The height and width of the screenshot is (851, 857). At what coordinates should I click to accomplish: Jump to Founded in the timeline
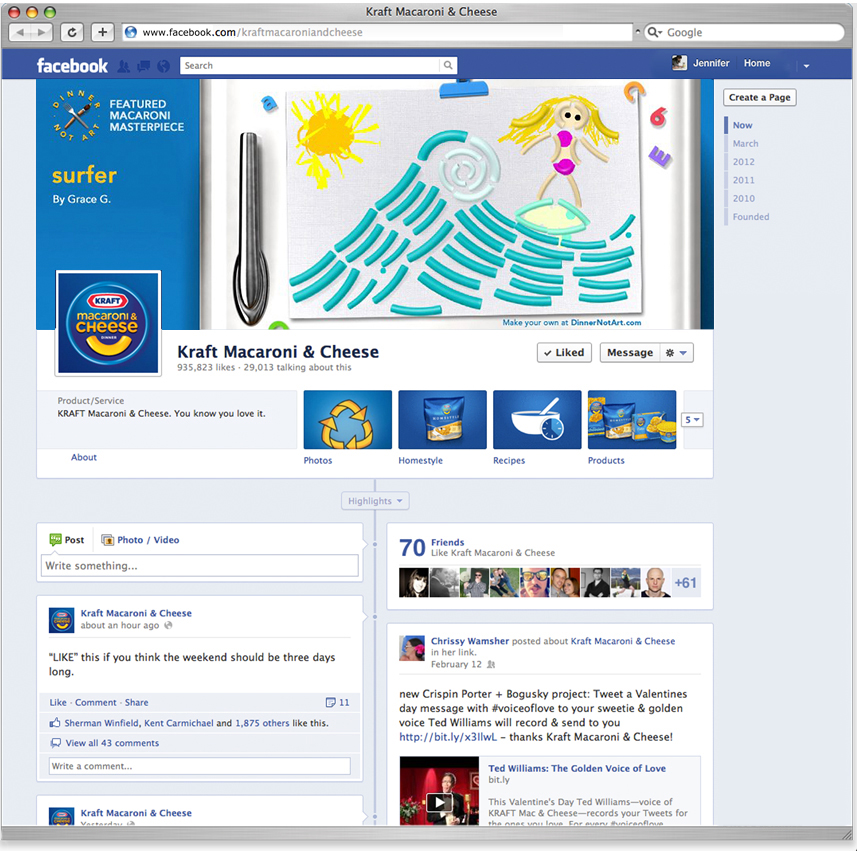(x=751, y=217)
